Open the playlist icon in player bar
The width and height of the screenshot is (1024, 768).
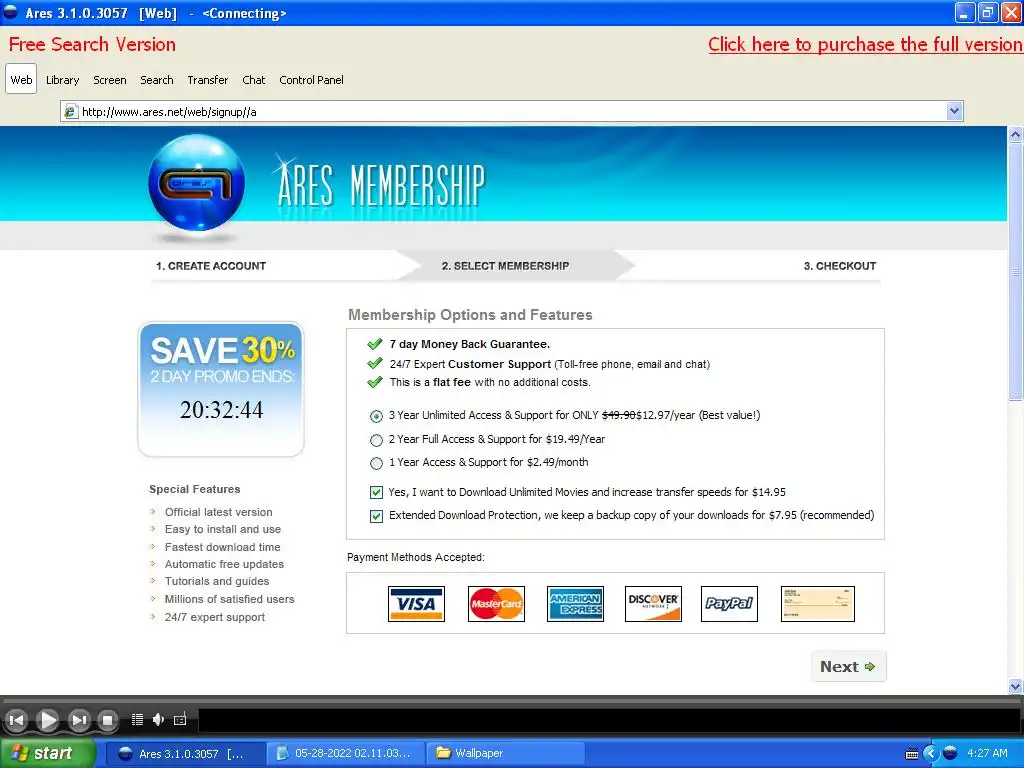(137, 719)
